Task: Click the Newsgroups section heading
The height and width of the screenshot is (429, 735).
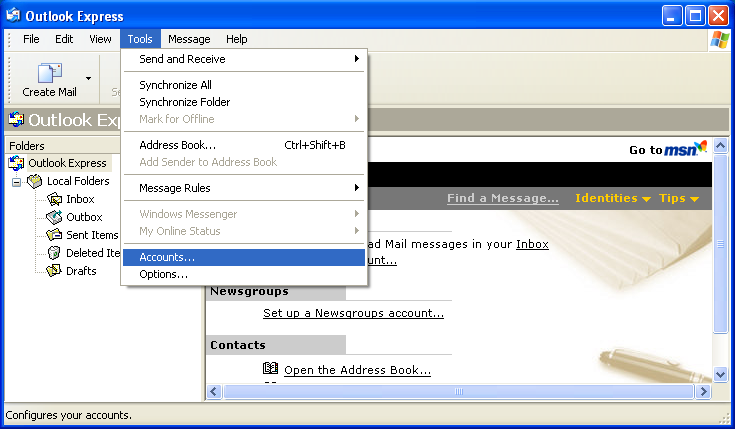Action: 249,292
